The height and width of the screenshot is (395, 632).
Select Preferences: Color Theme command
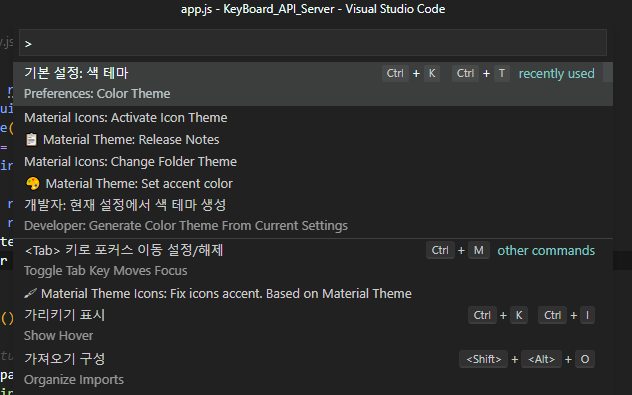[x=313, y=84]
